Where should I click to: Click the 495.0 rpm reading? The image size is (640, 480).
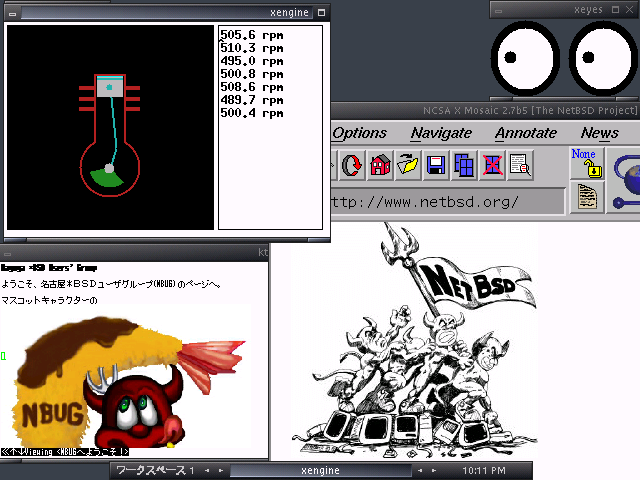252,61
